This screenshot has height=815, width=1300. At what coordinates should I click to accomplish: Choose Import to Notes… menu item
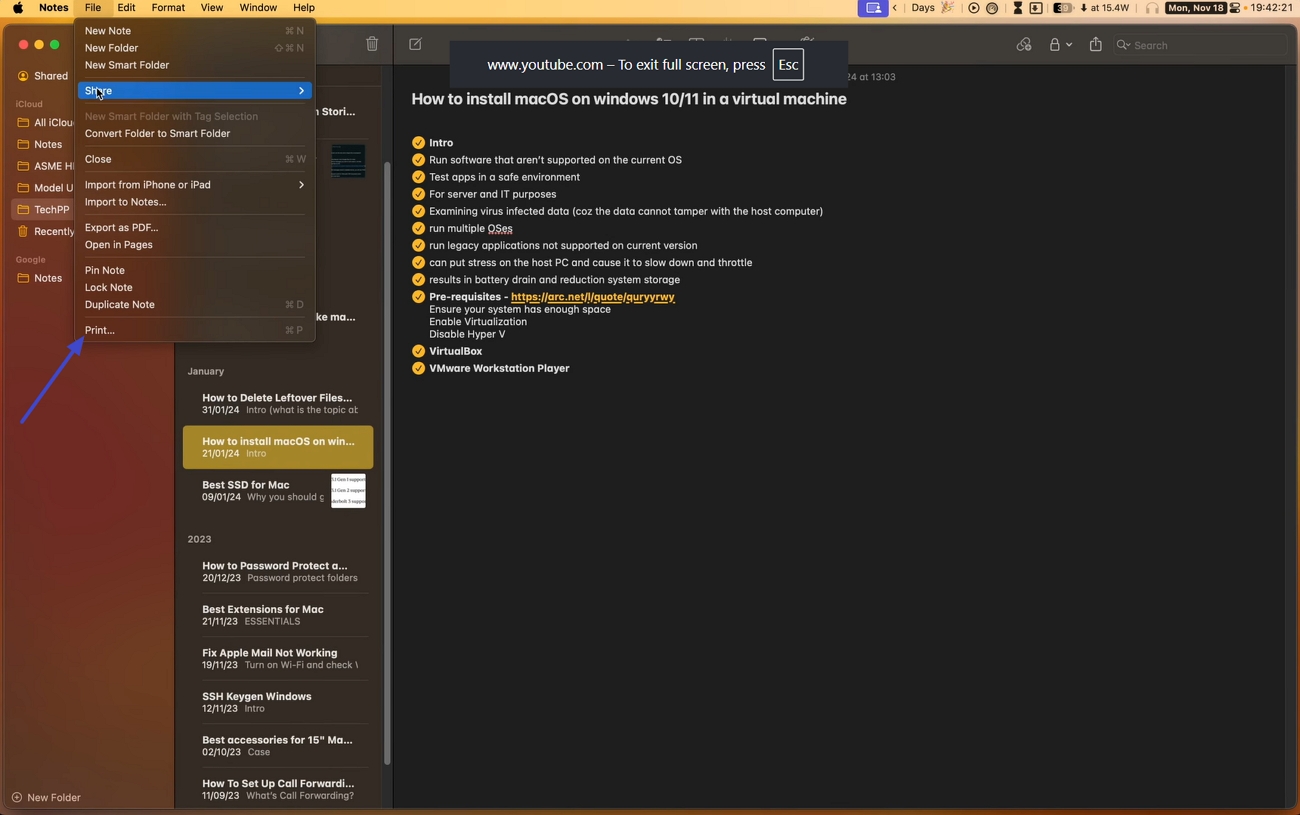pos(195,202)
